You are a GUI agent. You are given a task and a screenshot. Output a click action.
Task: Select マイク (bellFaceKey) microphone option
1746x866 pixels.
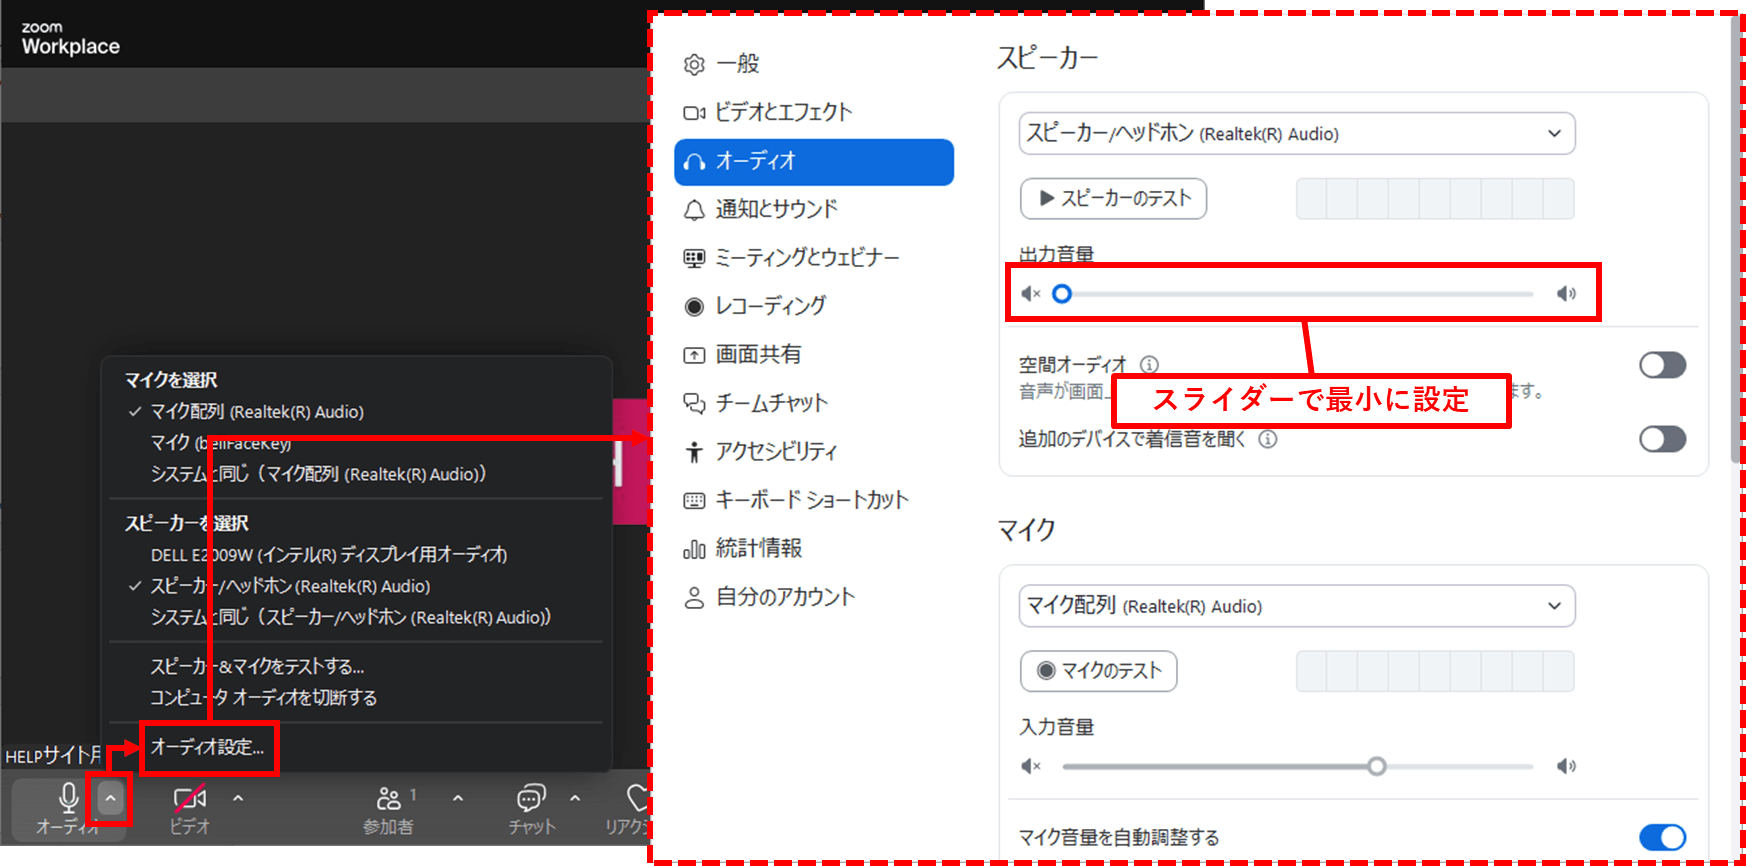(221, 442)
